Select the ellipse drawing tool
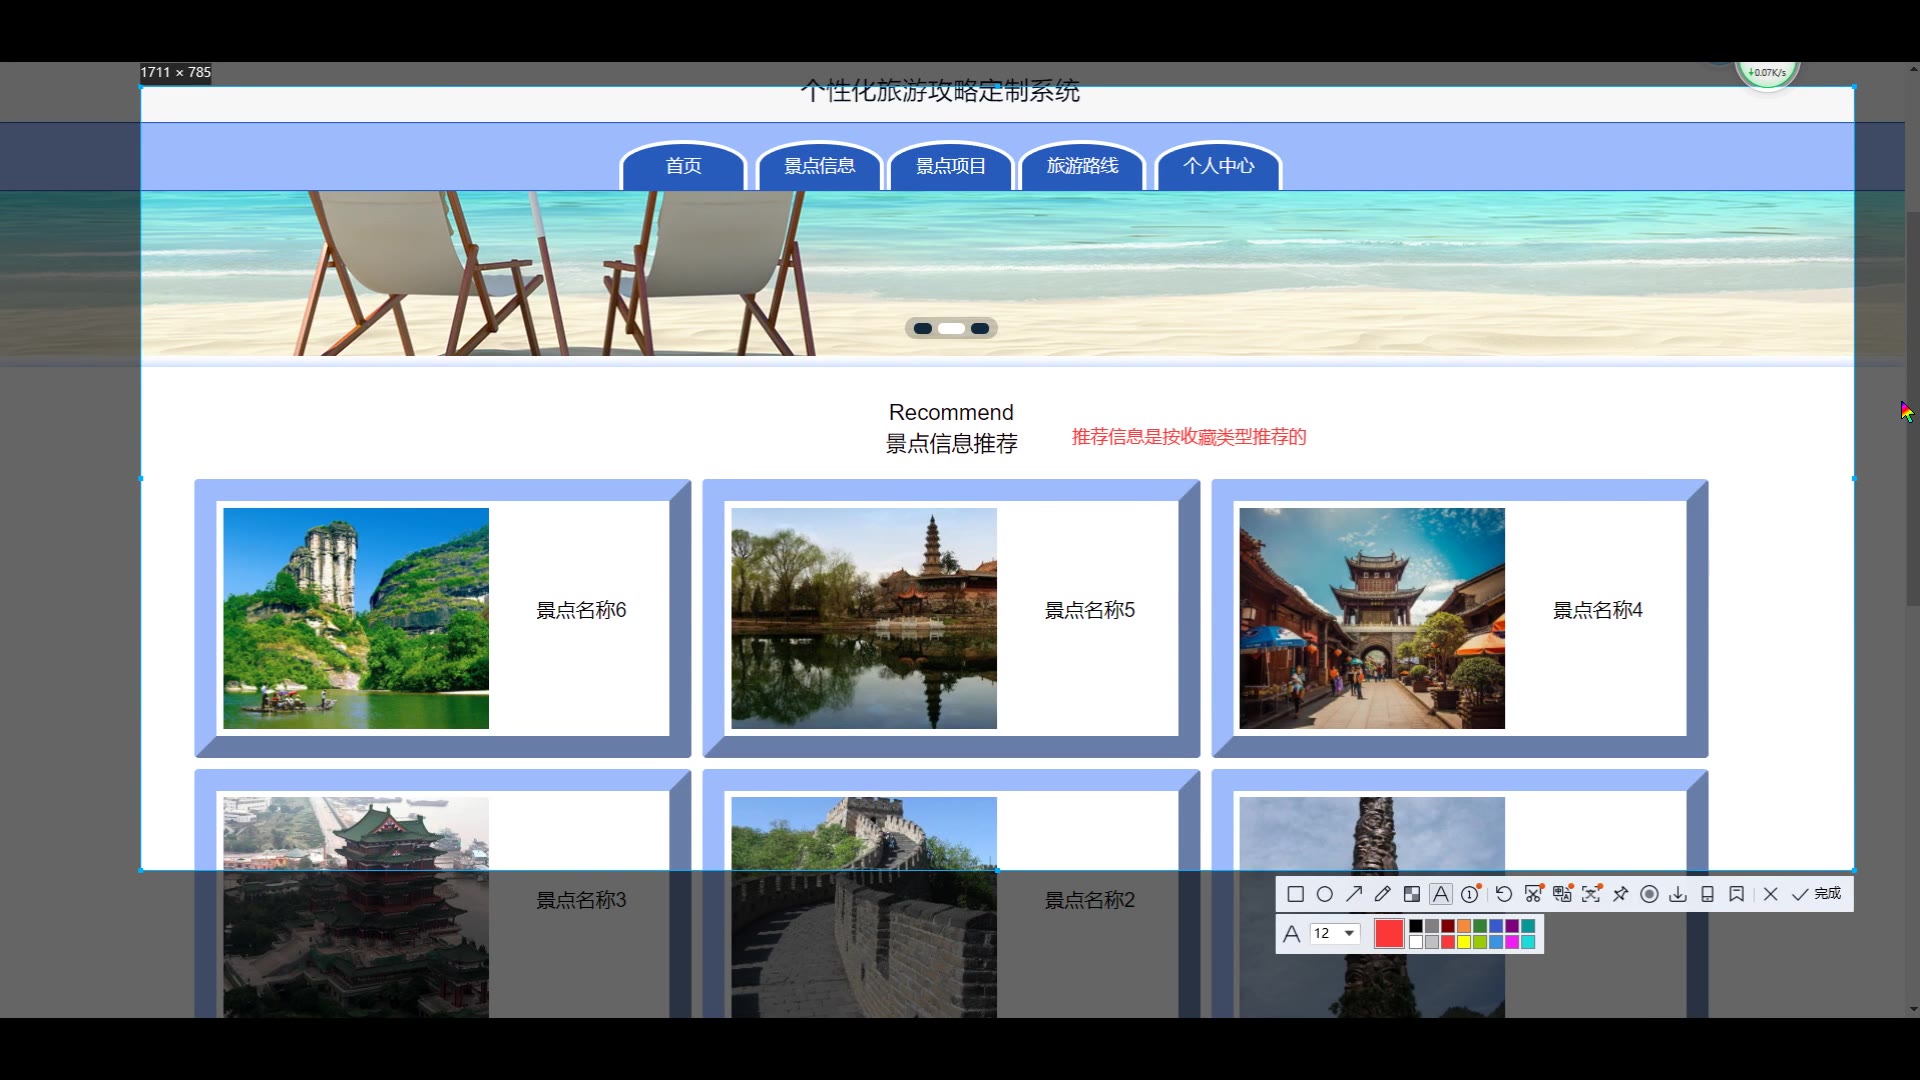Image resolution: width=1920 pixels, height=1080 pixels. click(1325, 894)
